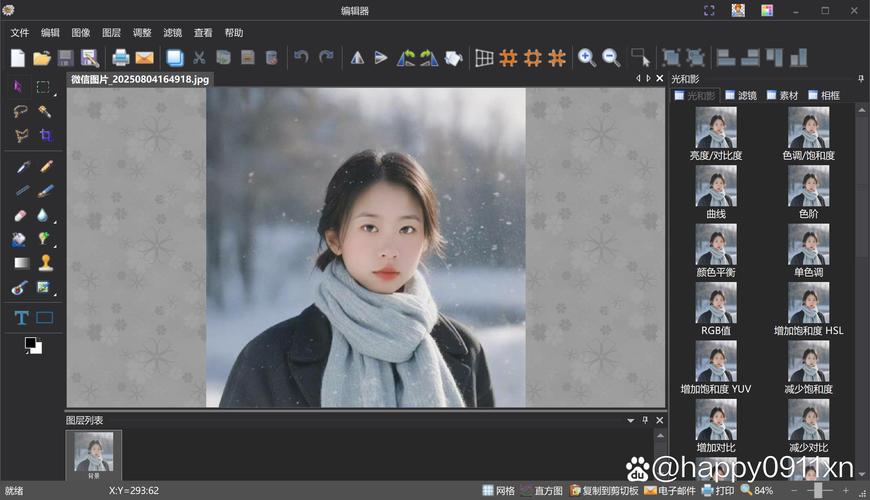
Task: Open the 文件 menu
Action: [x=19, y=33]
